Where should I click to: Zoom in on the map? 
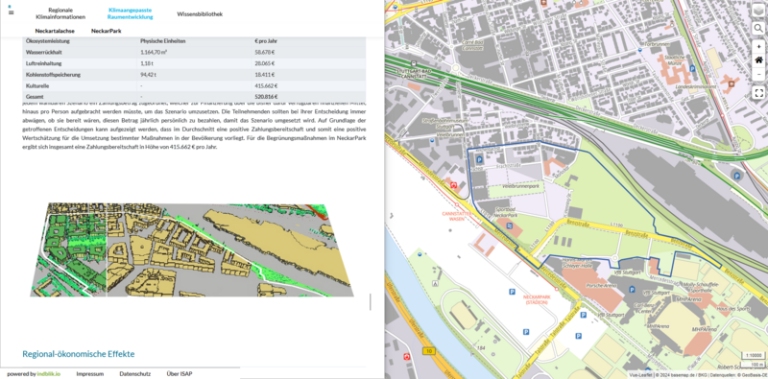(758, 47)
